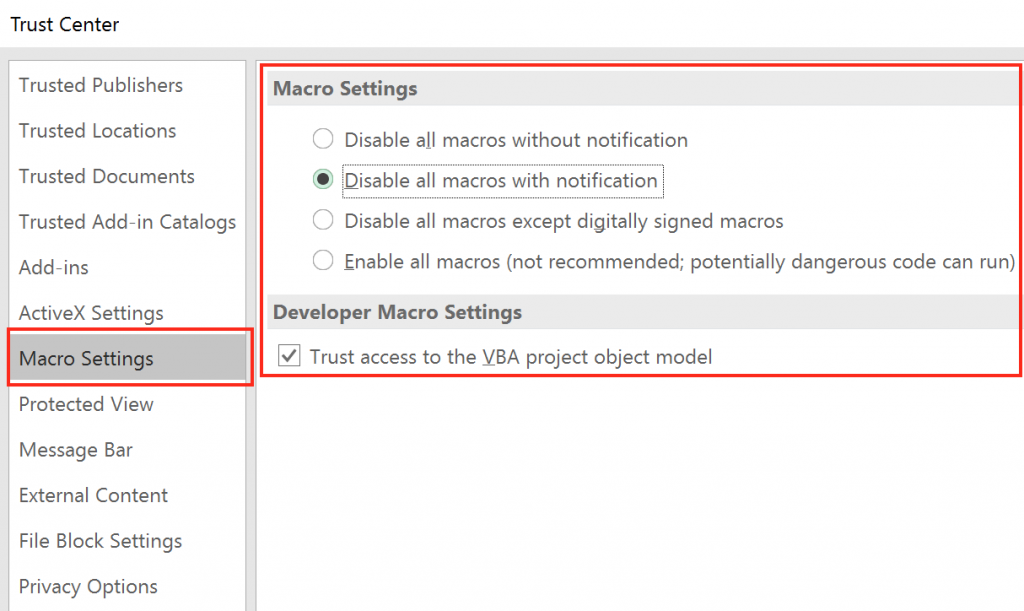Uncheck Trust access to VBA project object model
The width and height of the screenshot is (1024, 611).
click(x=289, y=356)
